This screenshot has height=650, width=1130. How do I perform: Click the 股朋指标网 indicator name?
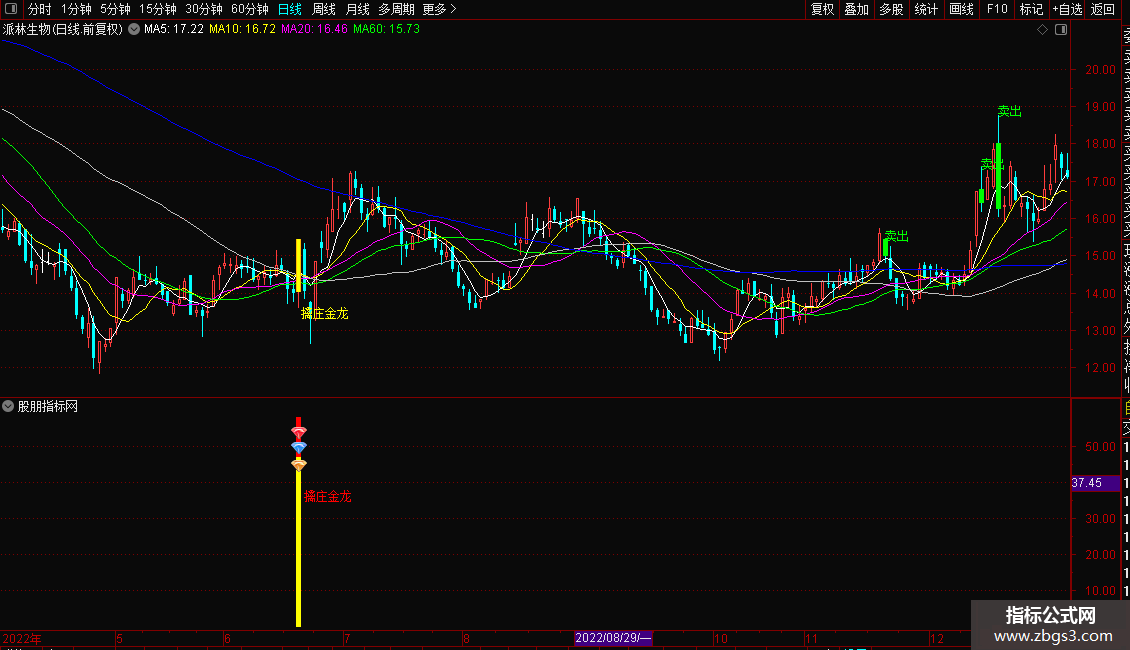[48, 406]
